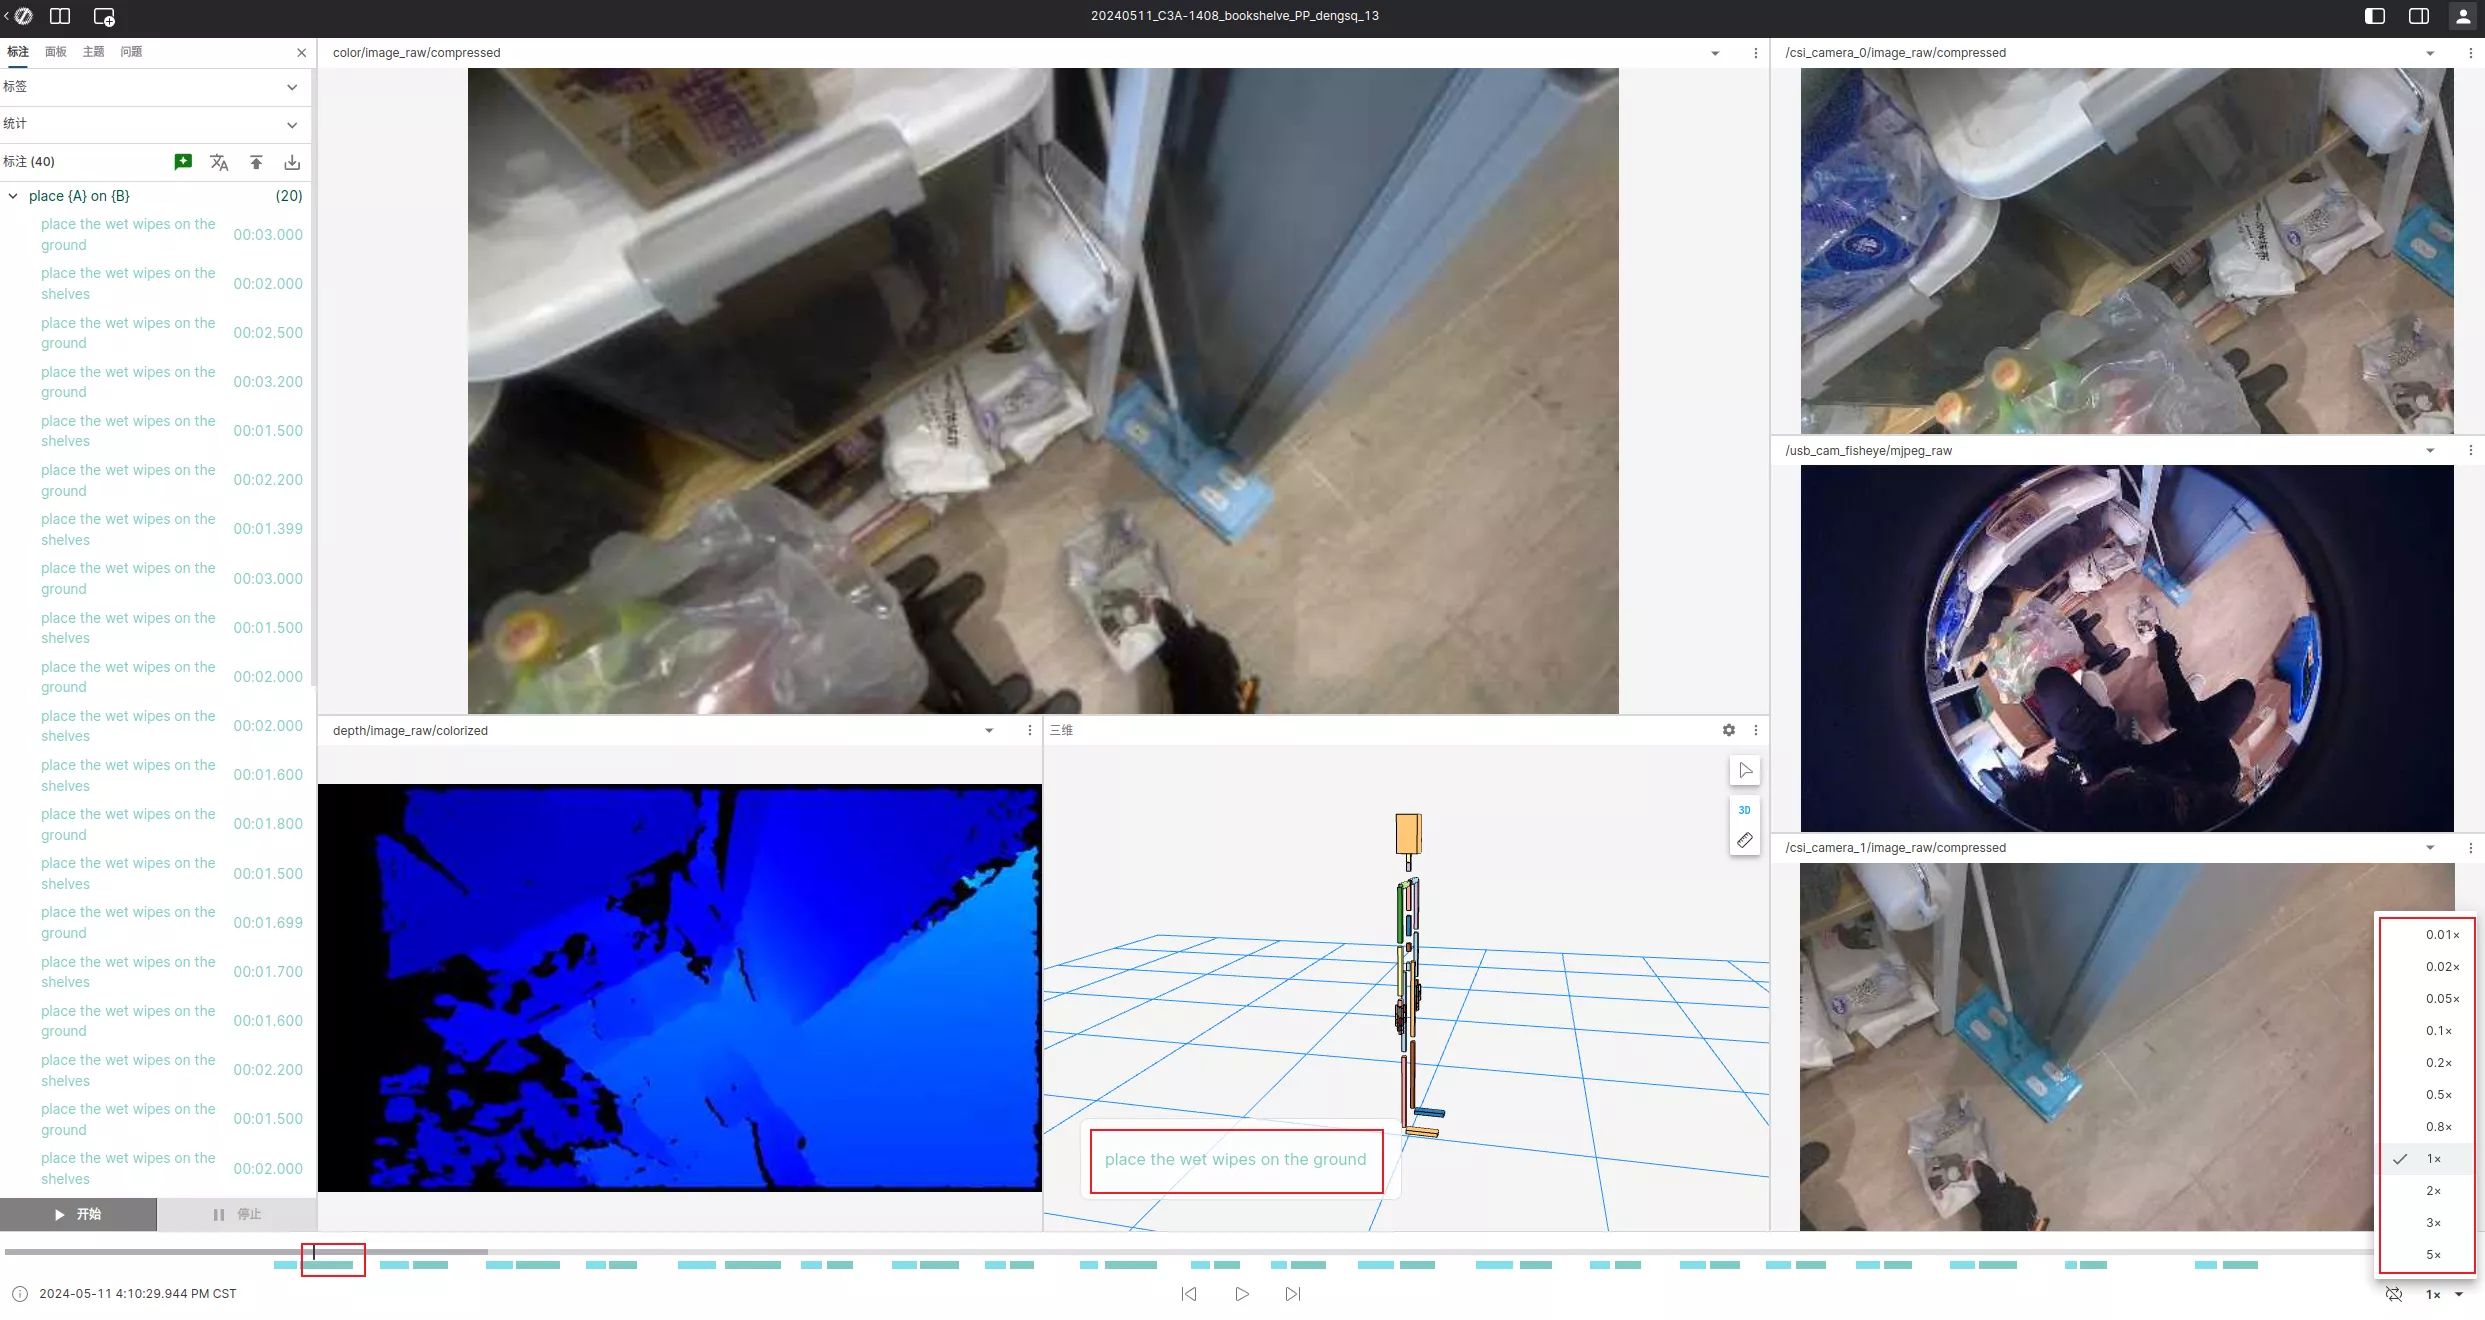Collapse the place {A} on {B} group
Image resolution: width=2485 pixels, height=1320 pixels.
click(x=13, y=196)
